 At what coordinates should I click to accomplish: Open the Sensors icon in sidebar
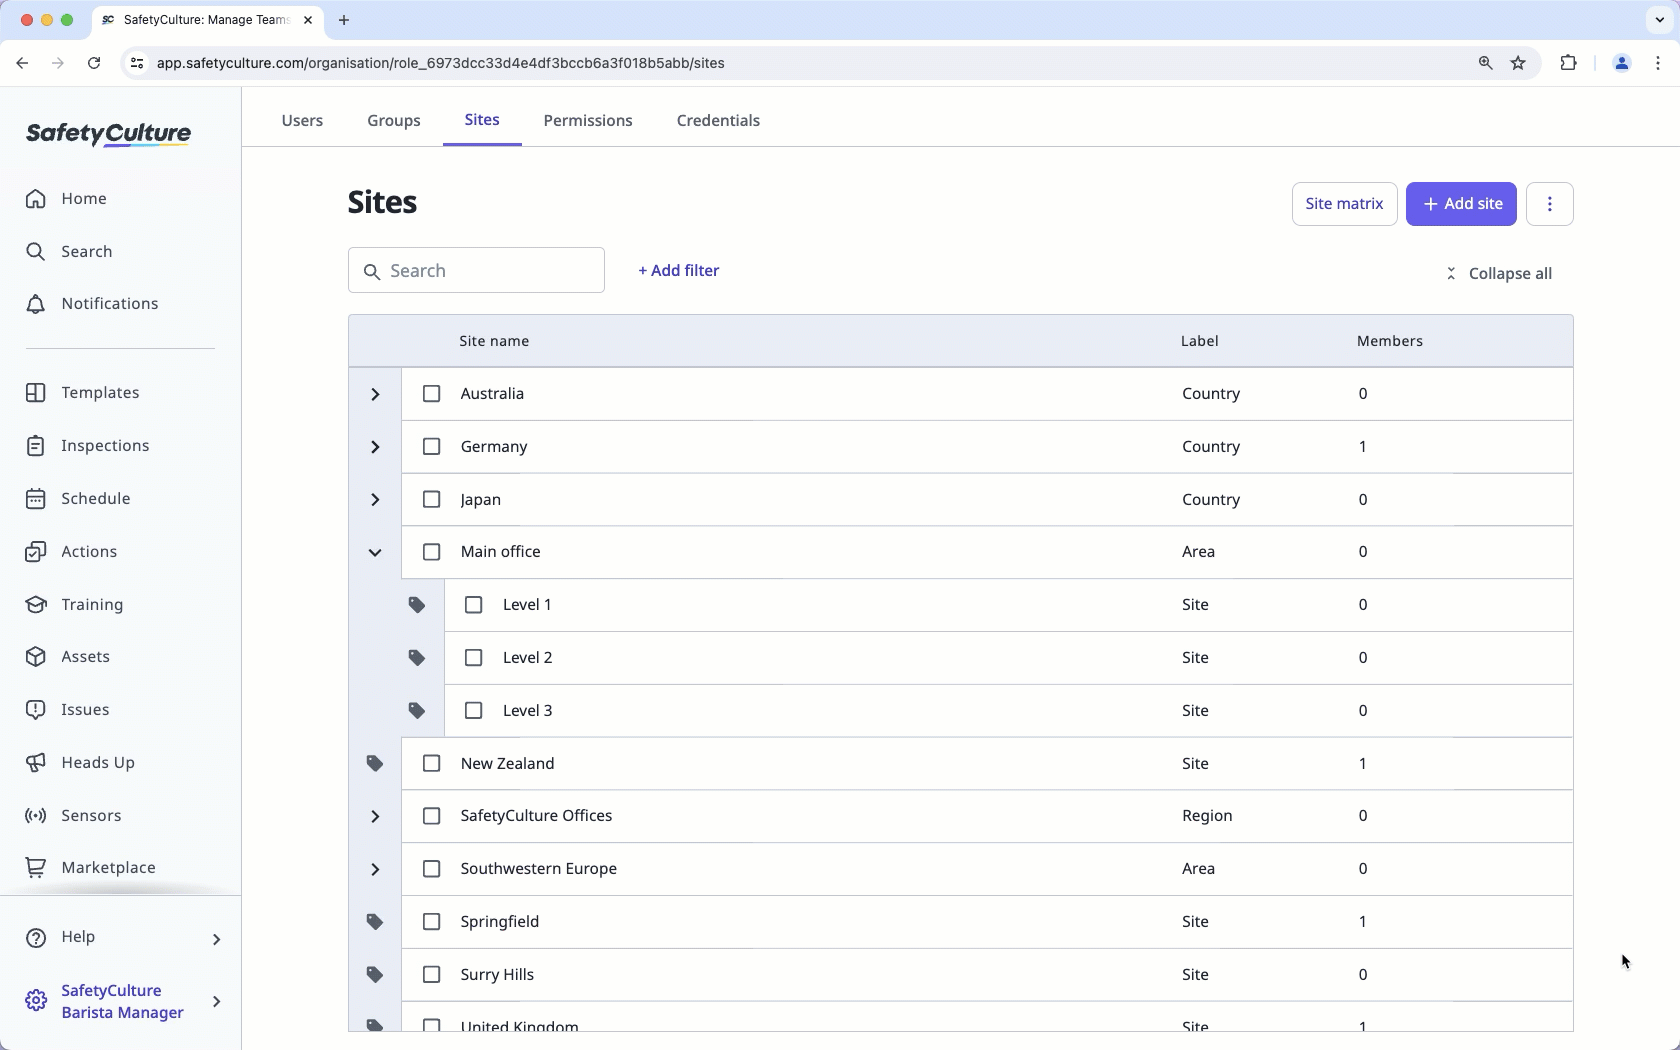35,816
